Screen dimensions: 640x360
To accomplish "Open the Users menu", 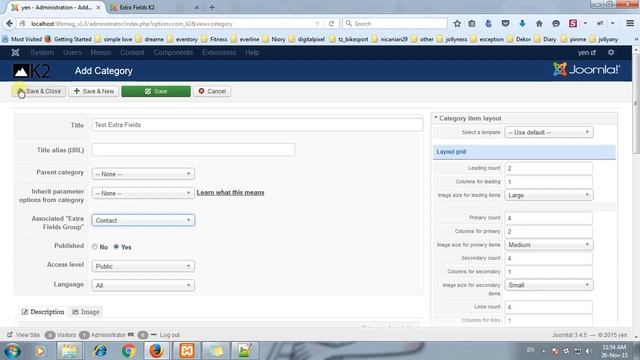I will coord(72,52).
